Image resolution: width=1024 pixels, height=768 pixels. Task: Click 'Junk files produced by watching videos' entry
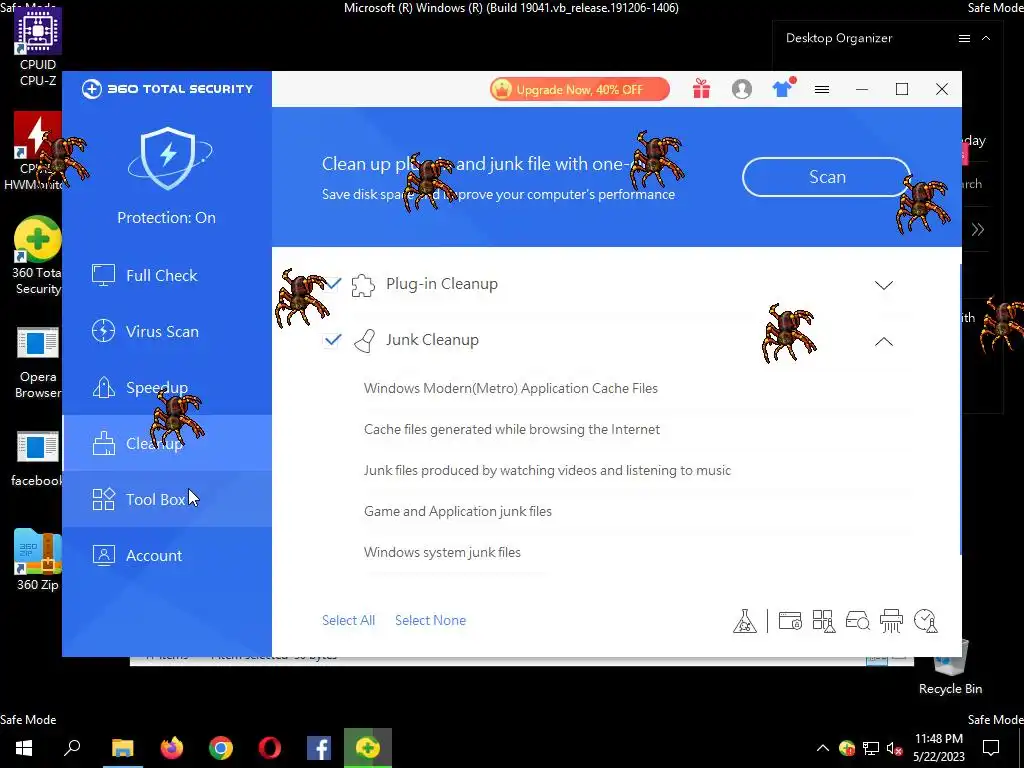click(547, 471)
